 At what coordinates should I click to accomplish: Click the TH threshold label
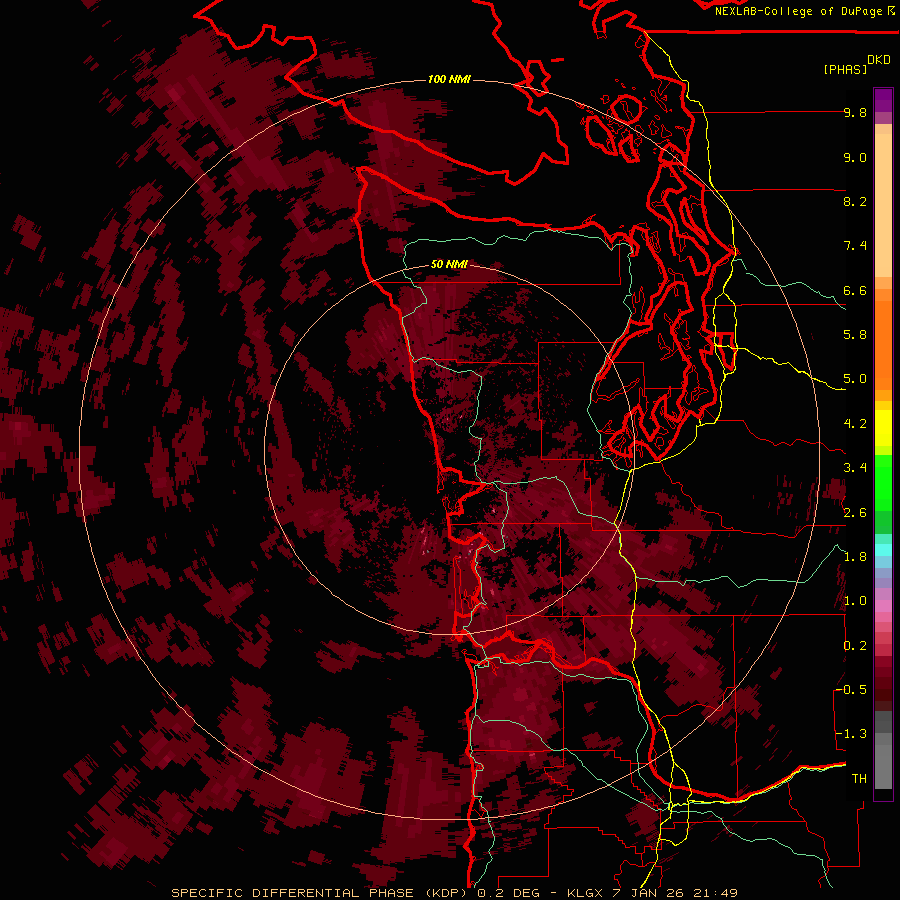[x=859, y=779]
